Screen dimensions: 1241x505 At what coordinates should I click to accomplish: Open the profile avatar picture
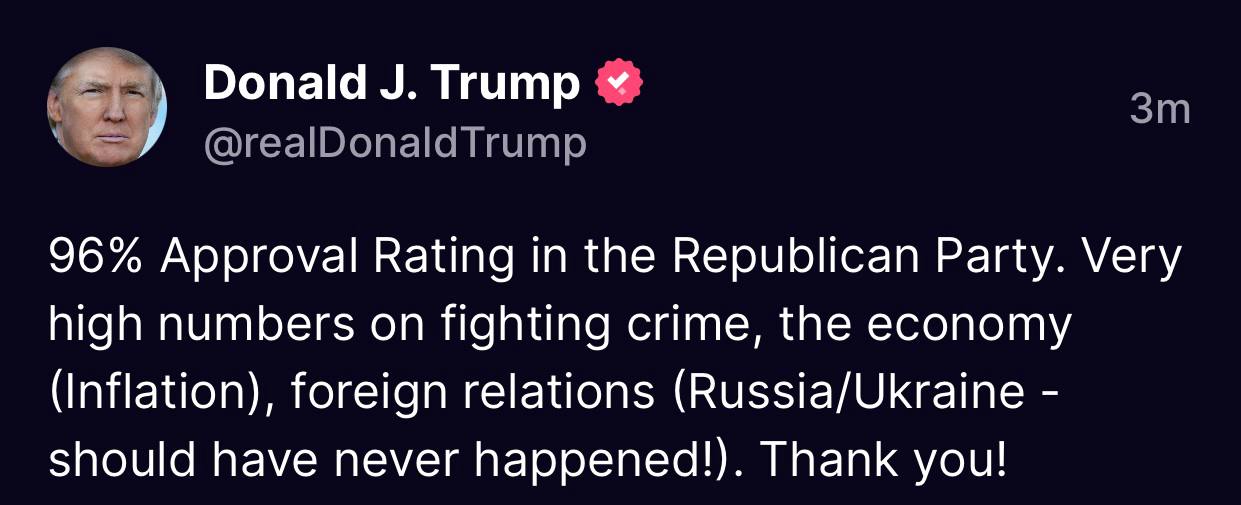coord(107,107)
